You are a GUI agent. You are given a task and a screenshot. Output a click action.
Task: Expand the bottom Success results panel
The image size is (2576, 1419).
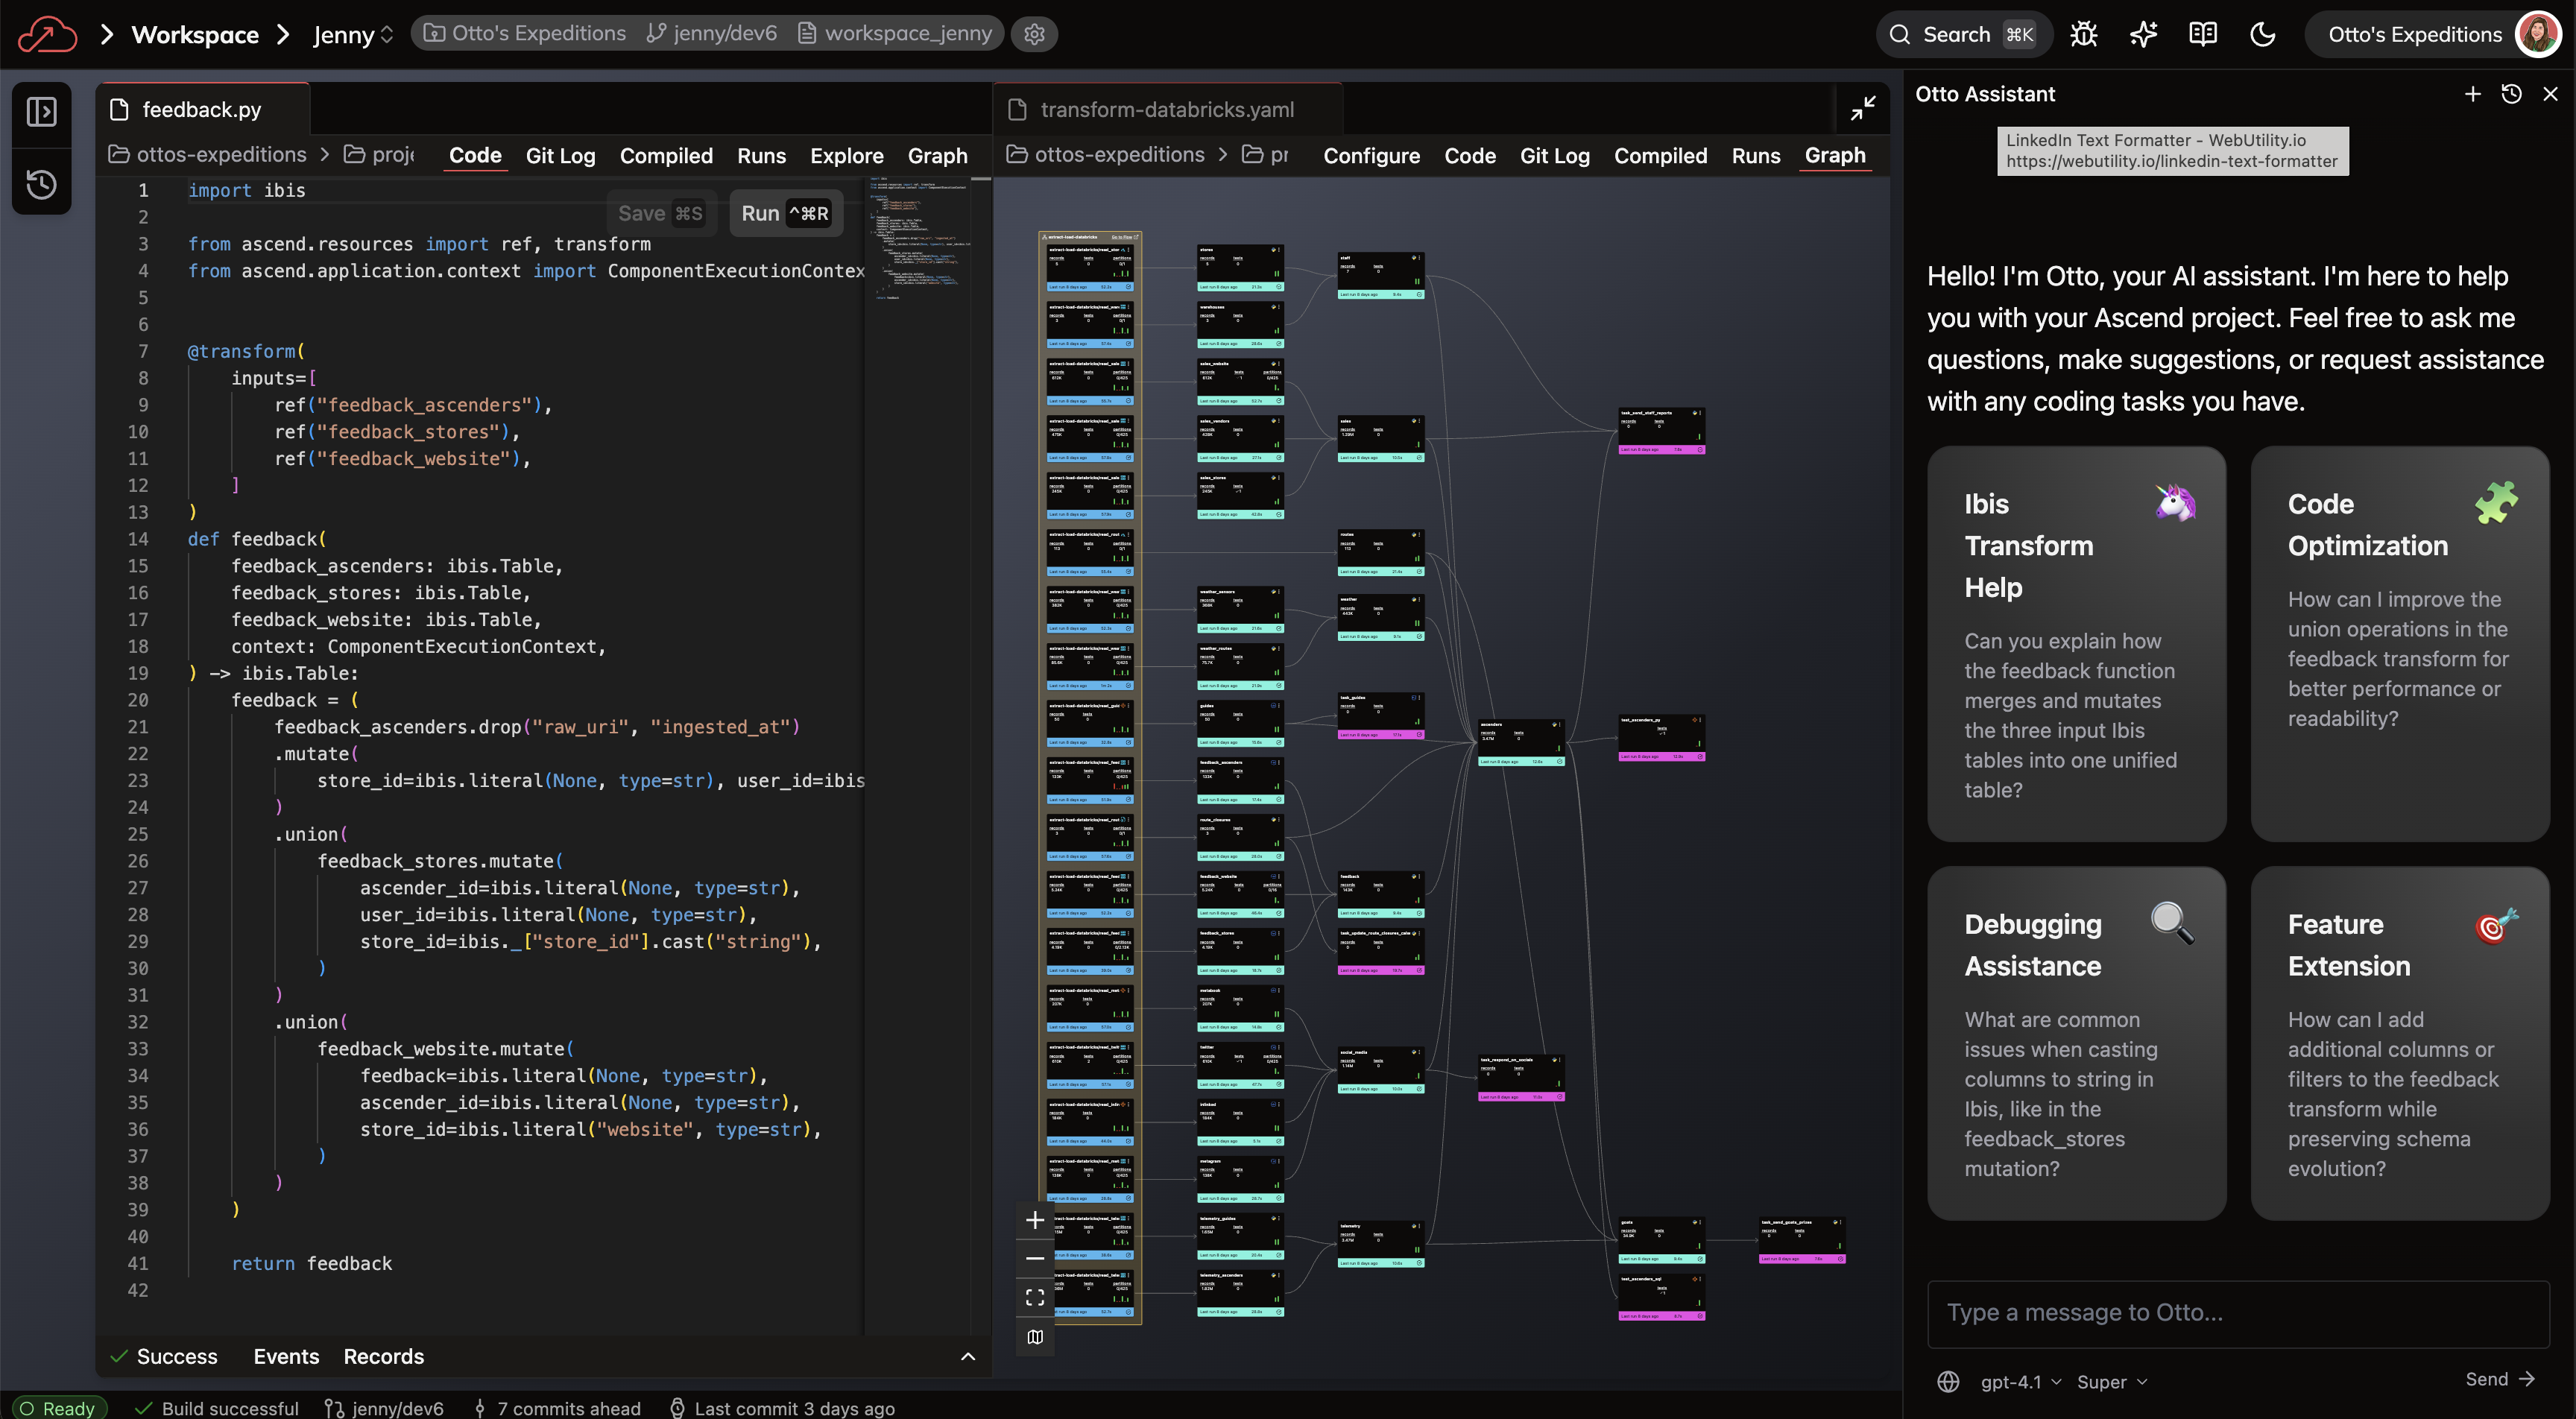[967, 1356]
